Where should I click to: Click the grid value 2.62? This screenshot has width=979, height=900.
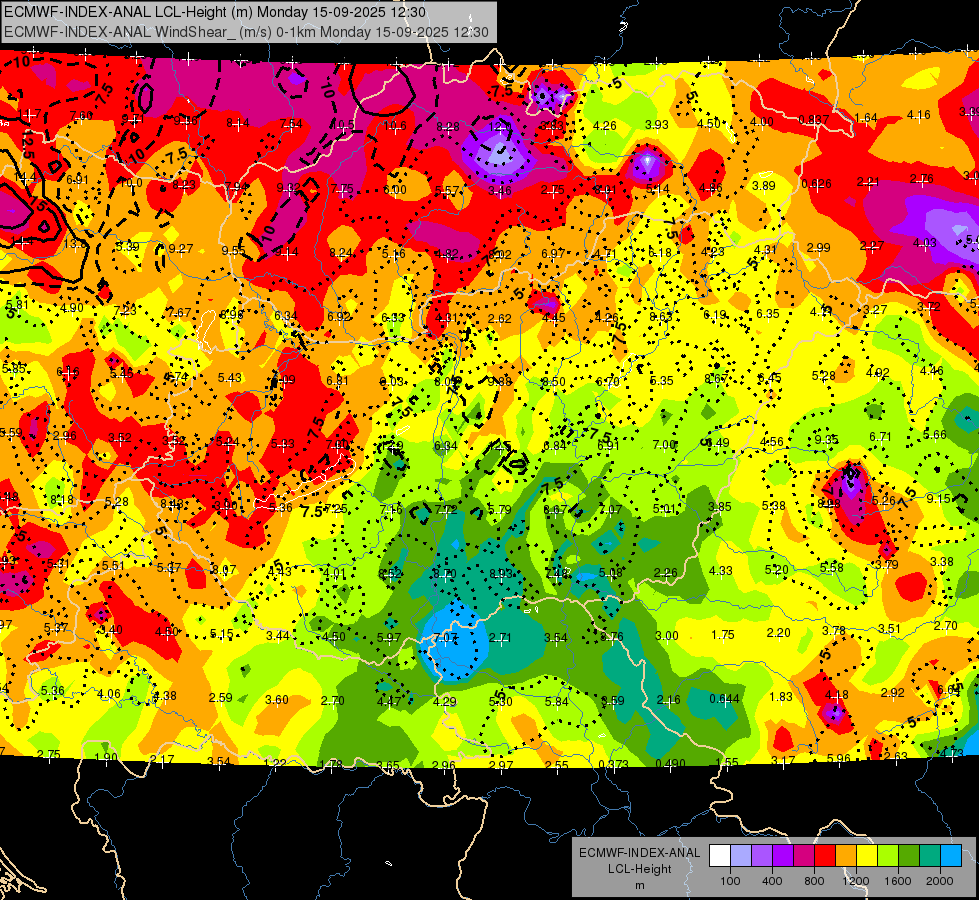click(x=499, y=319)
